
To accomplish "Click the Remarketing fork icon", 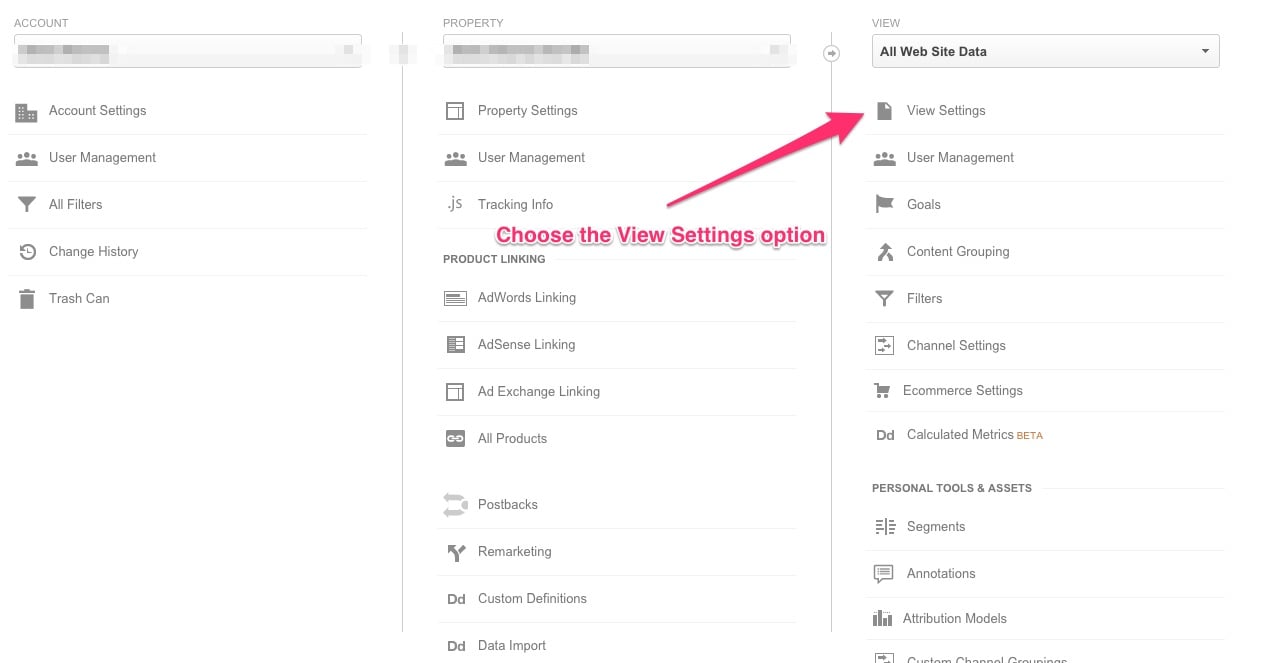I will point(455,552).
